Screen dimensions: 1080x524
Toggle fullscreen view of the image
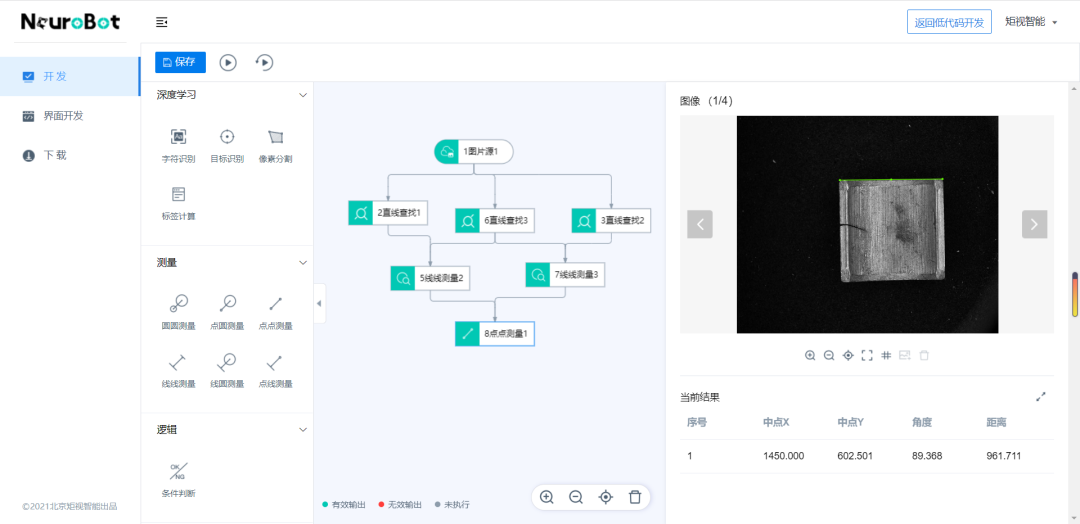pos(867,355)
